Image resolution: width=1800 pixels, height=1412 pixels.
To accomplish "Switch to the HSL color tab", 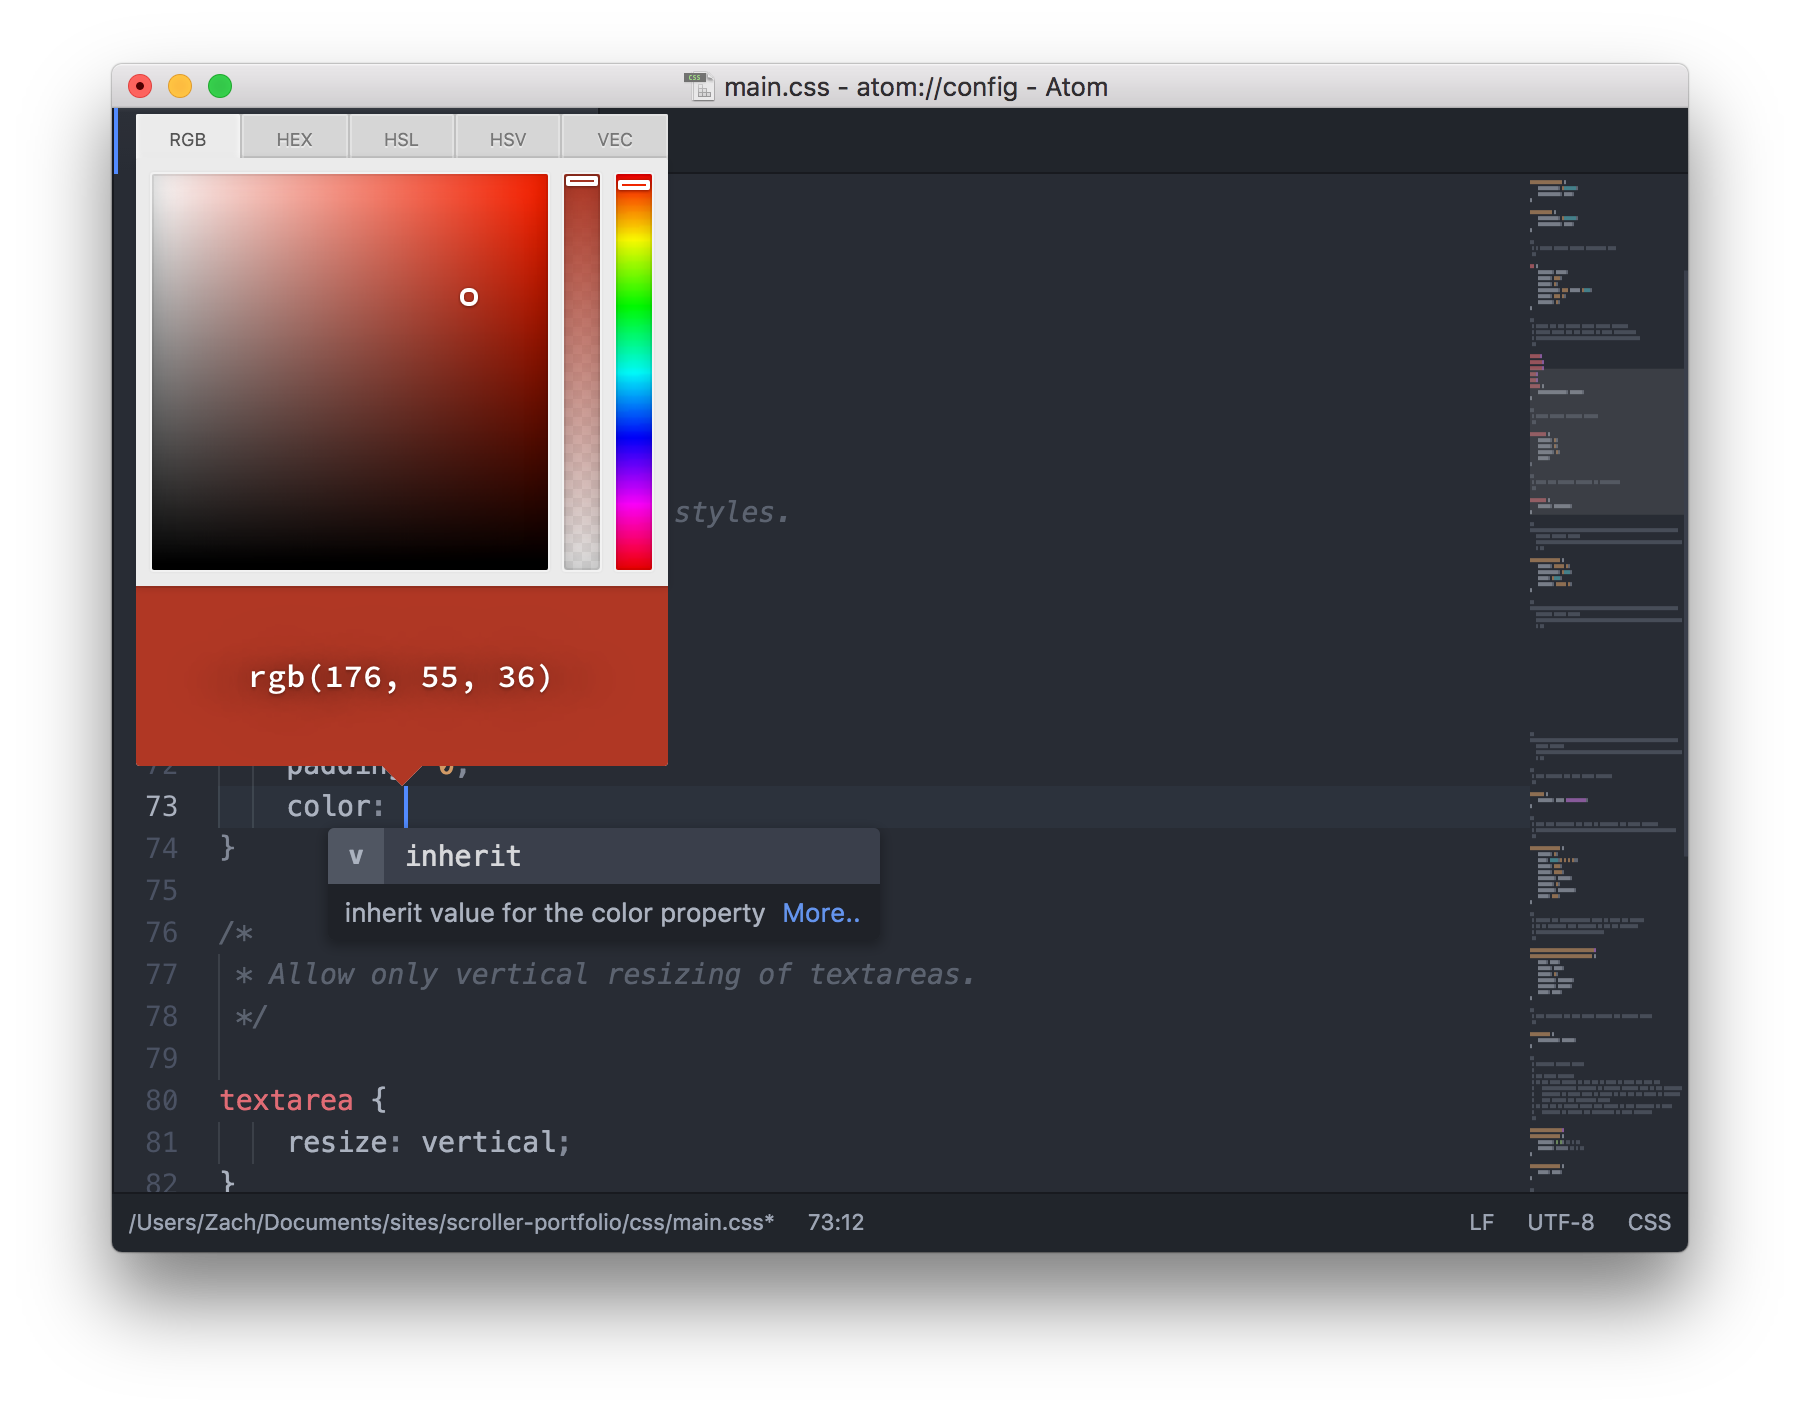I will pos(401,138).
